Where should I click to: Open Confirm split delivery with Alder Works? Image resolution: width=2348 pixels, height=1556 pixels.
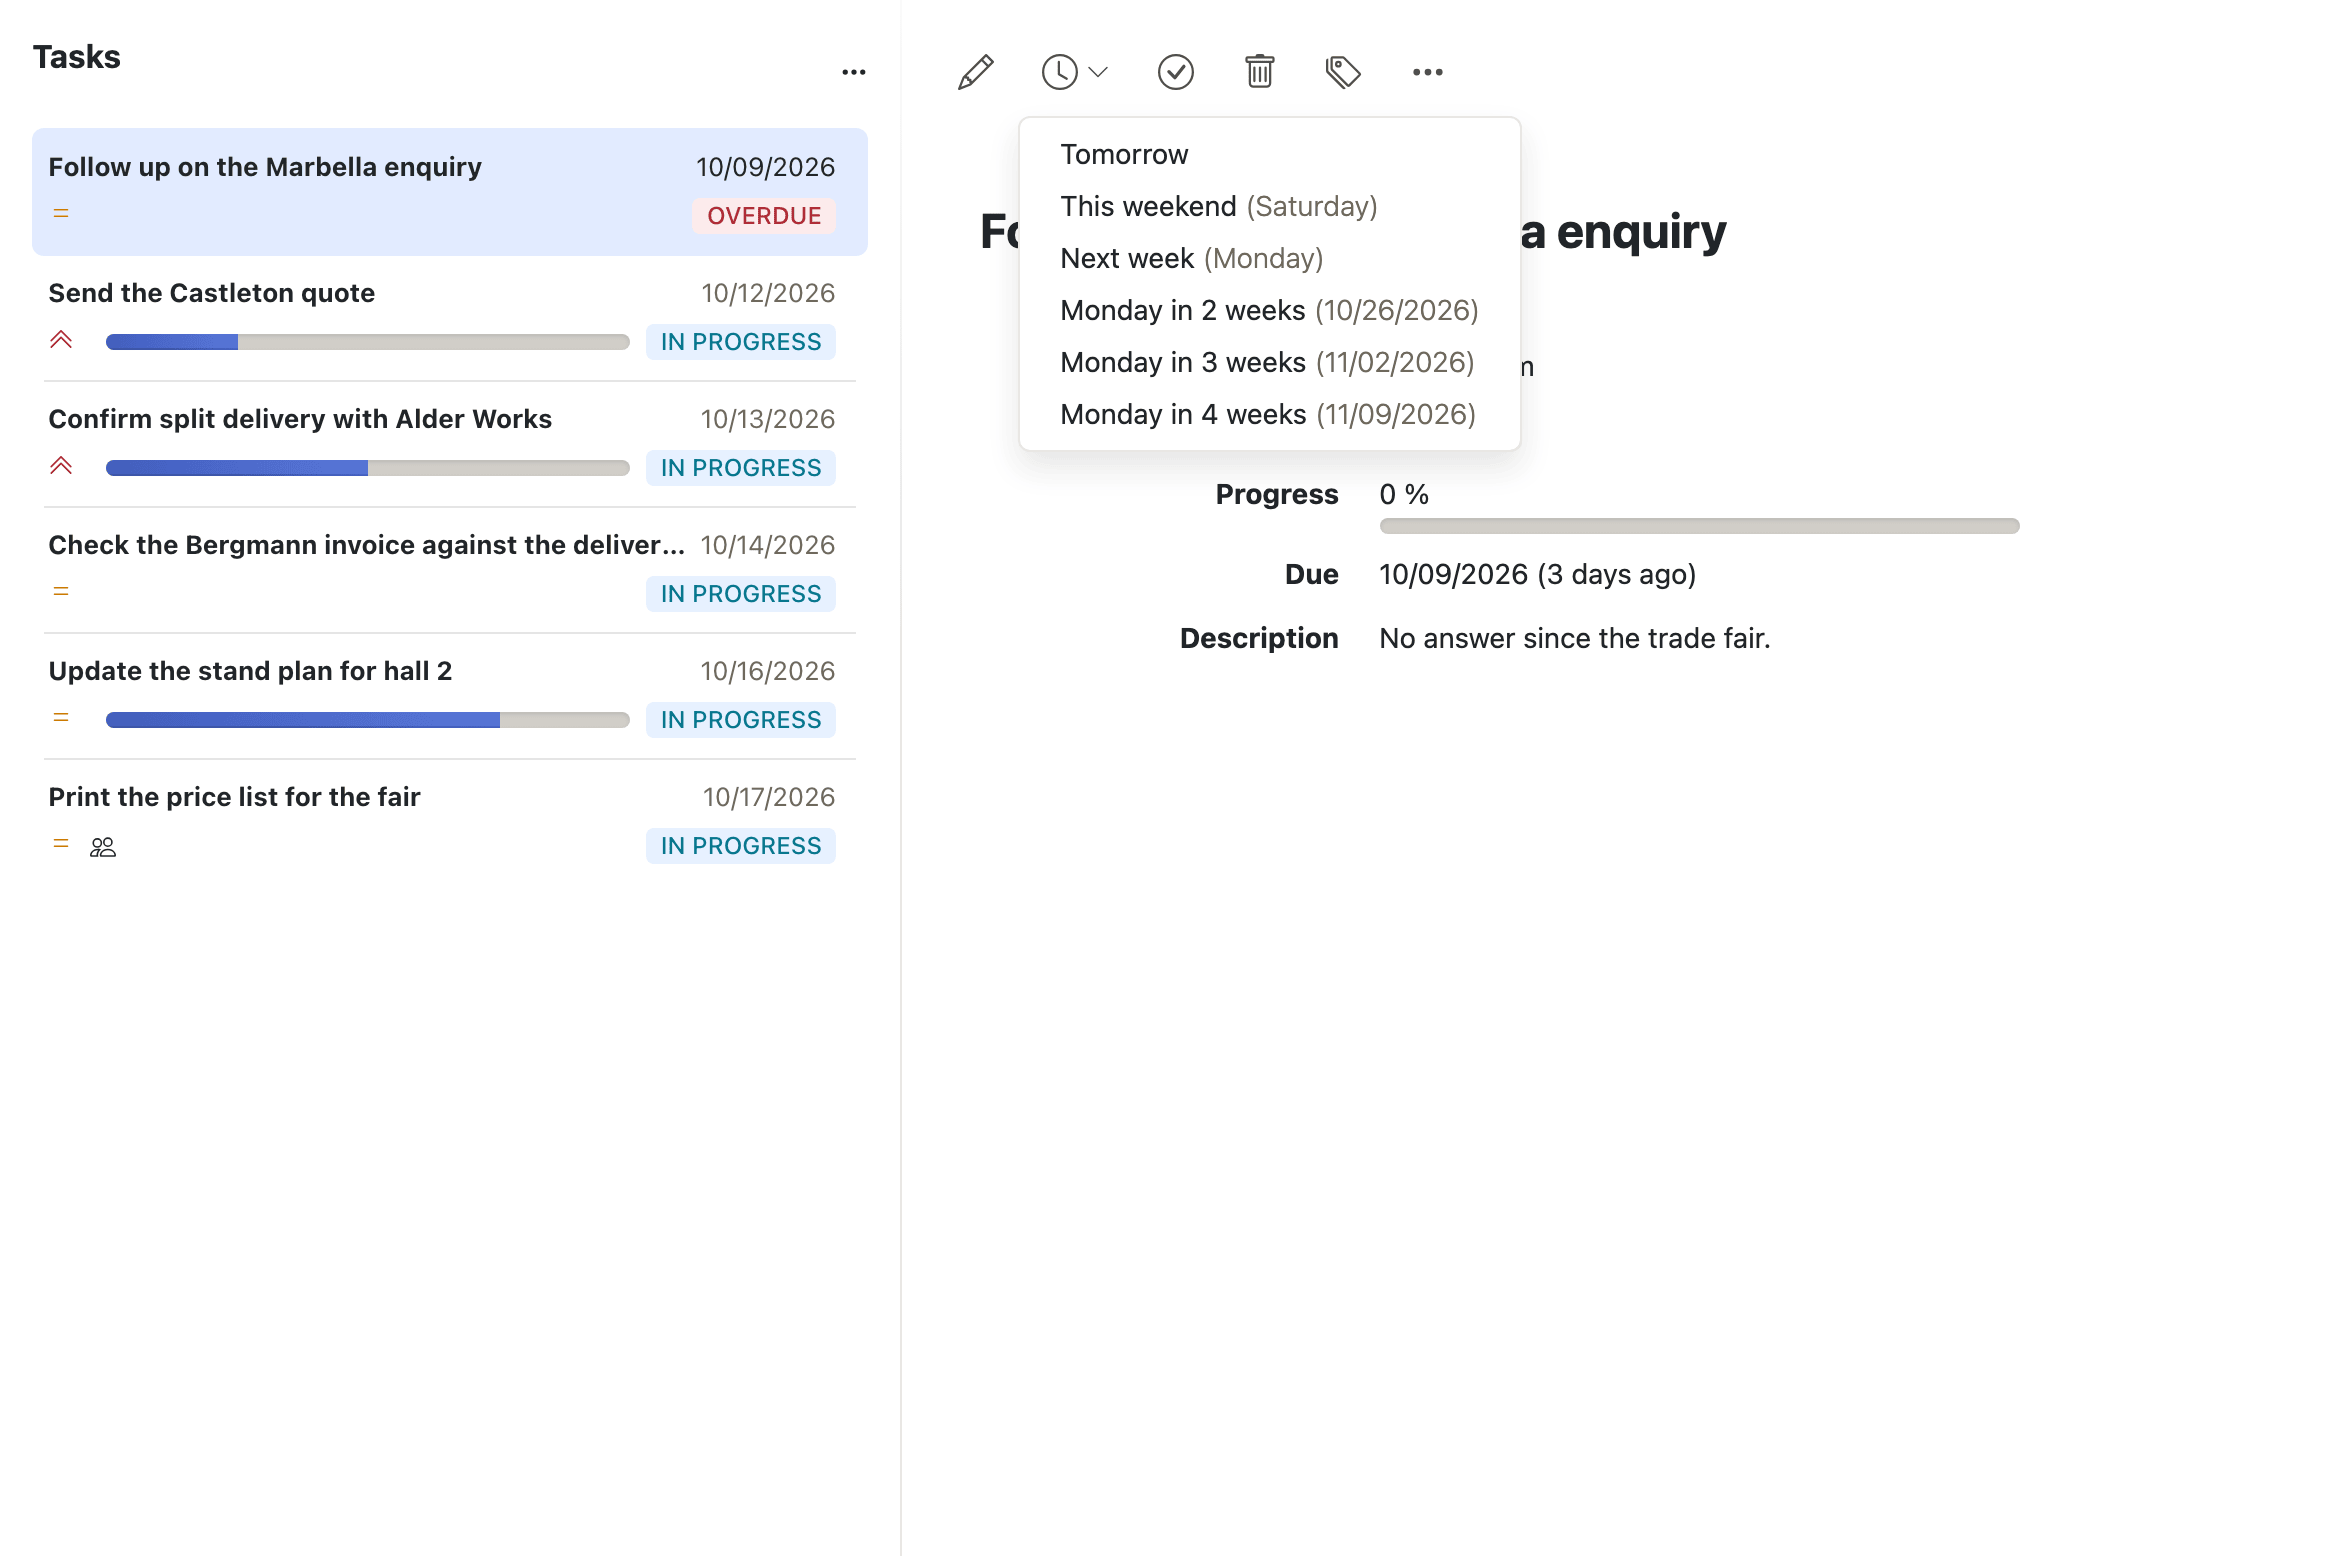[450, 444]
